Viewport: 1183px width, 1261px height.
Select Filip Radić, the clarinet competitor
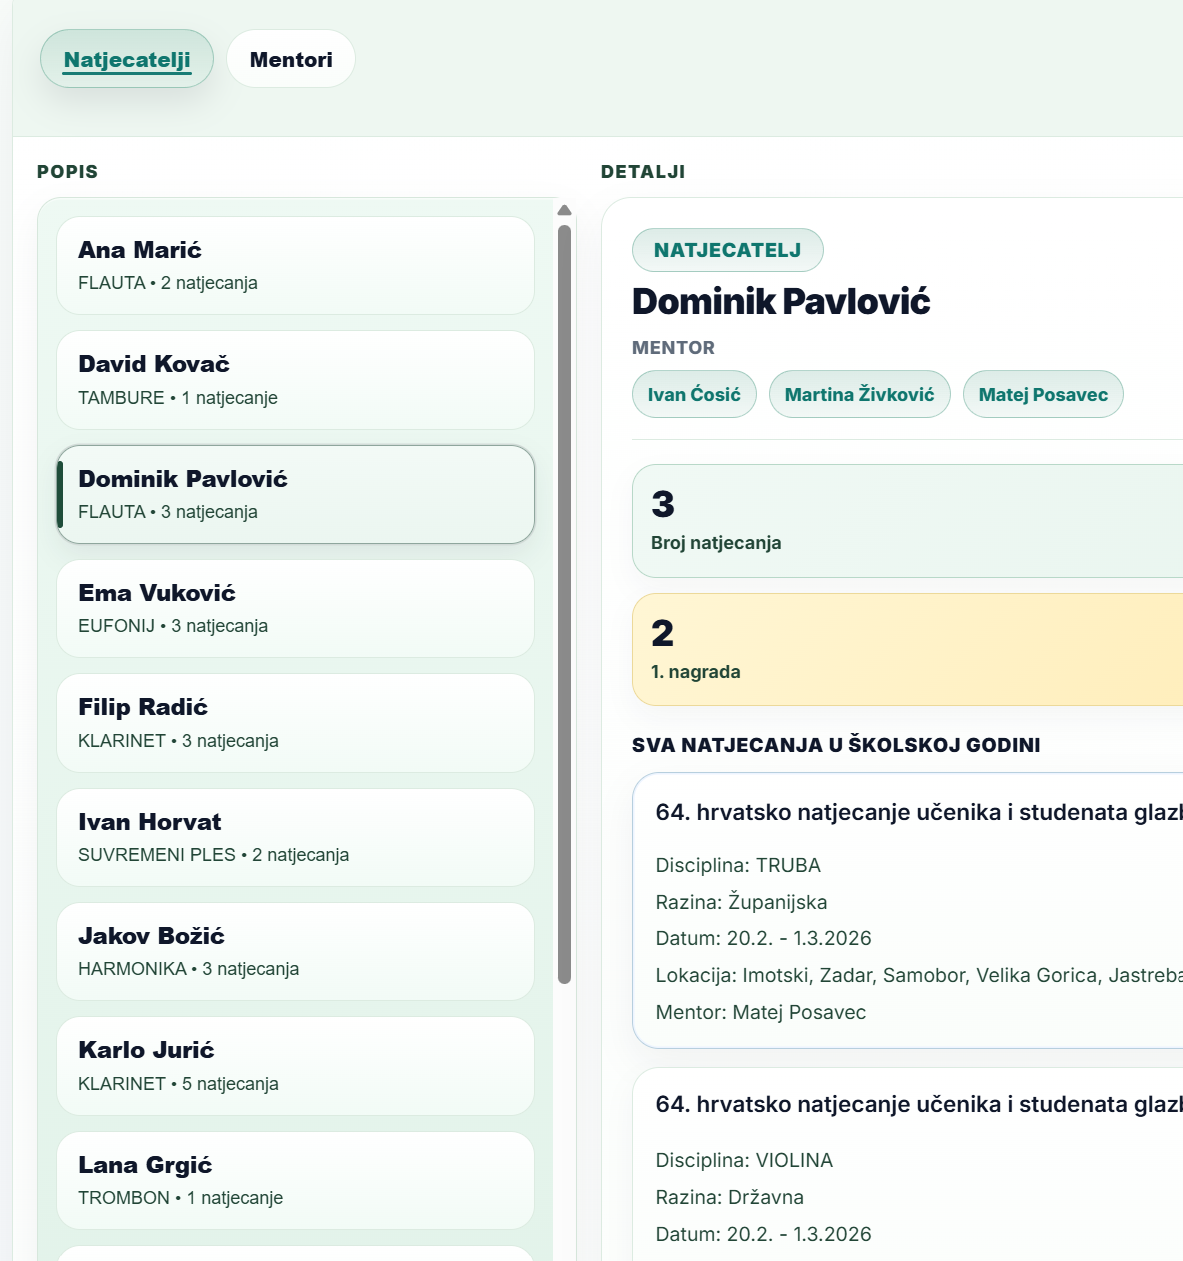(295, 723)
